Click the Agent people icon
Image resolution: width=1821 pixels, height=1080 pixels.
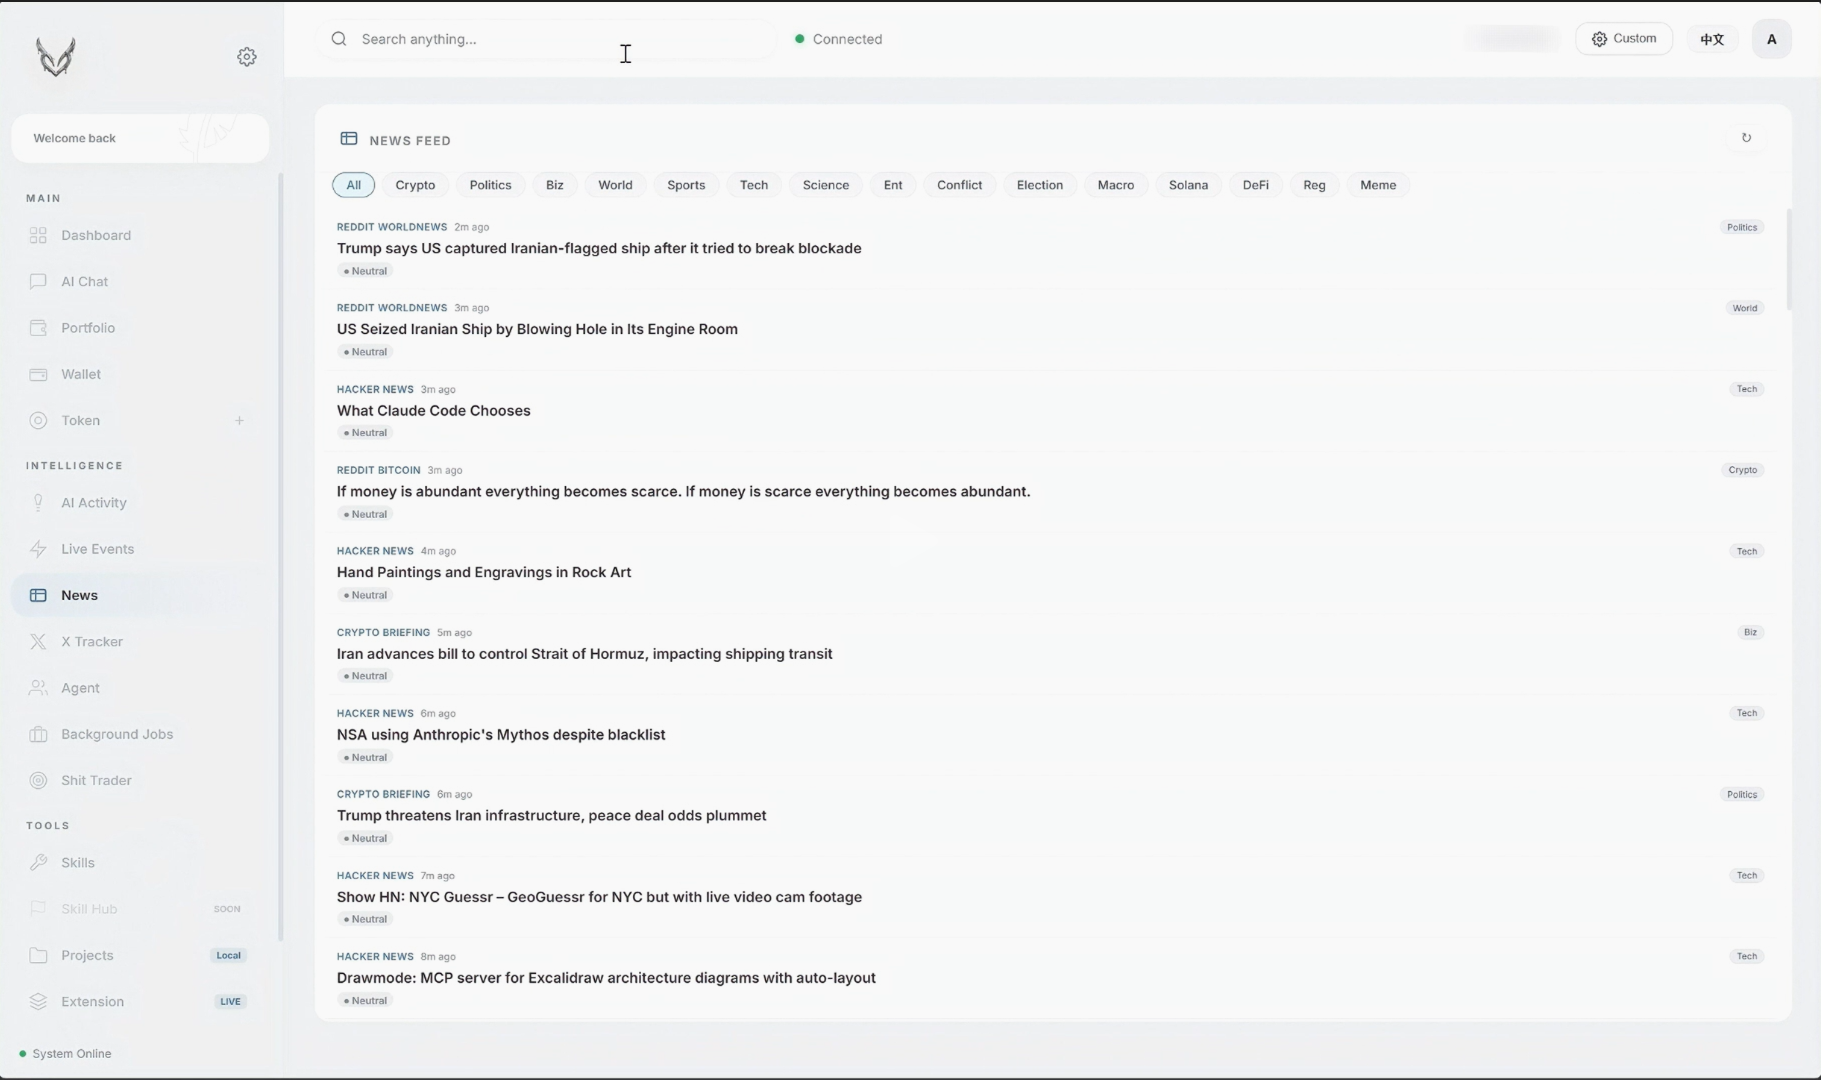(38, 688)
